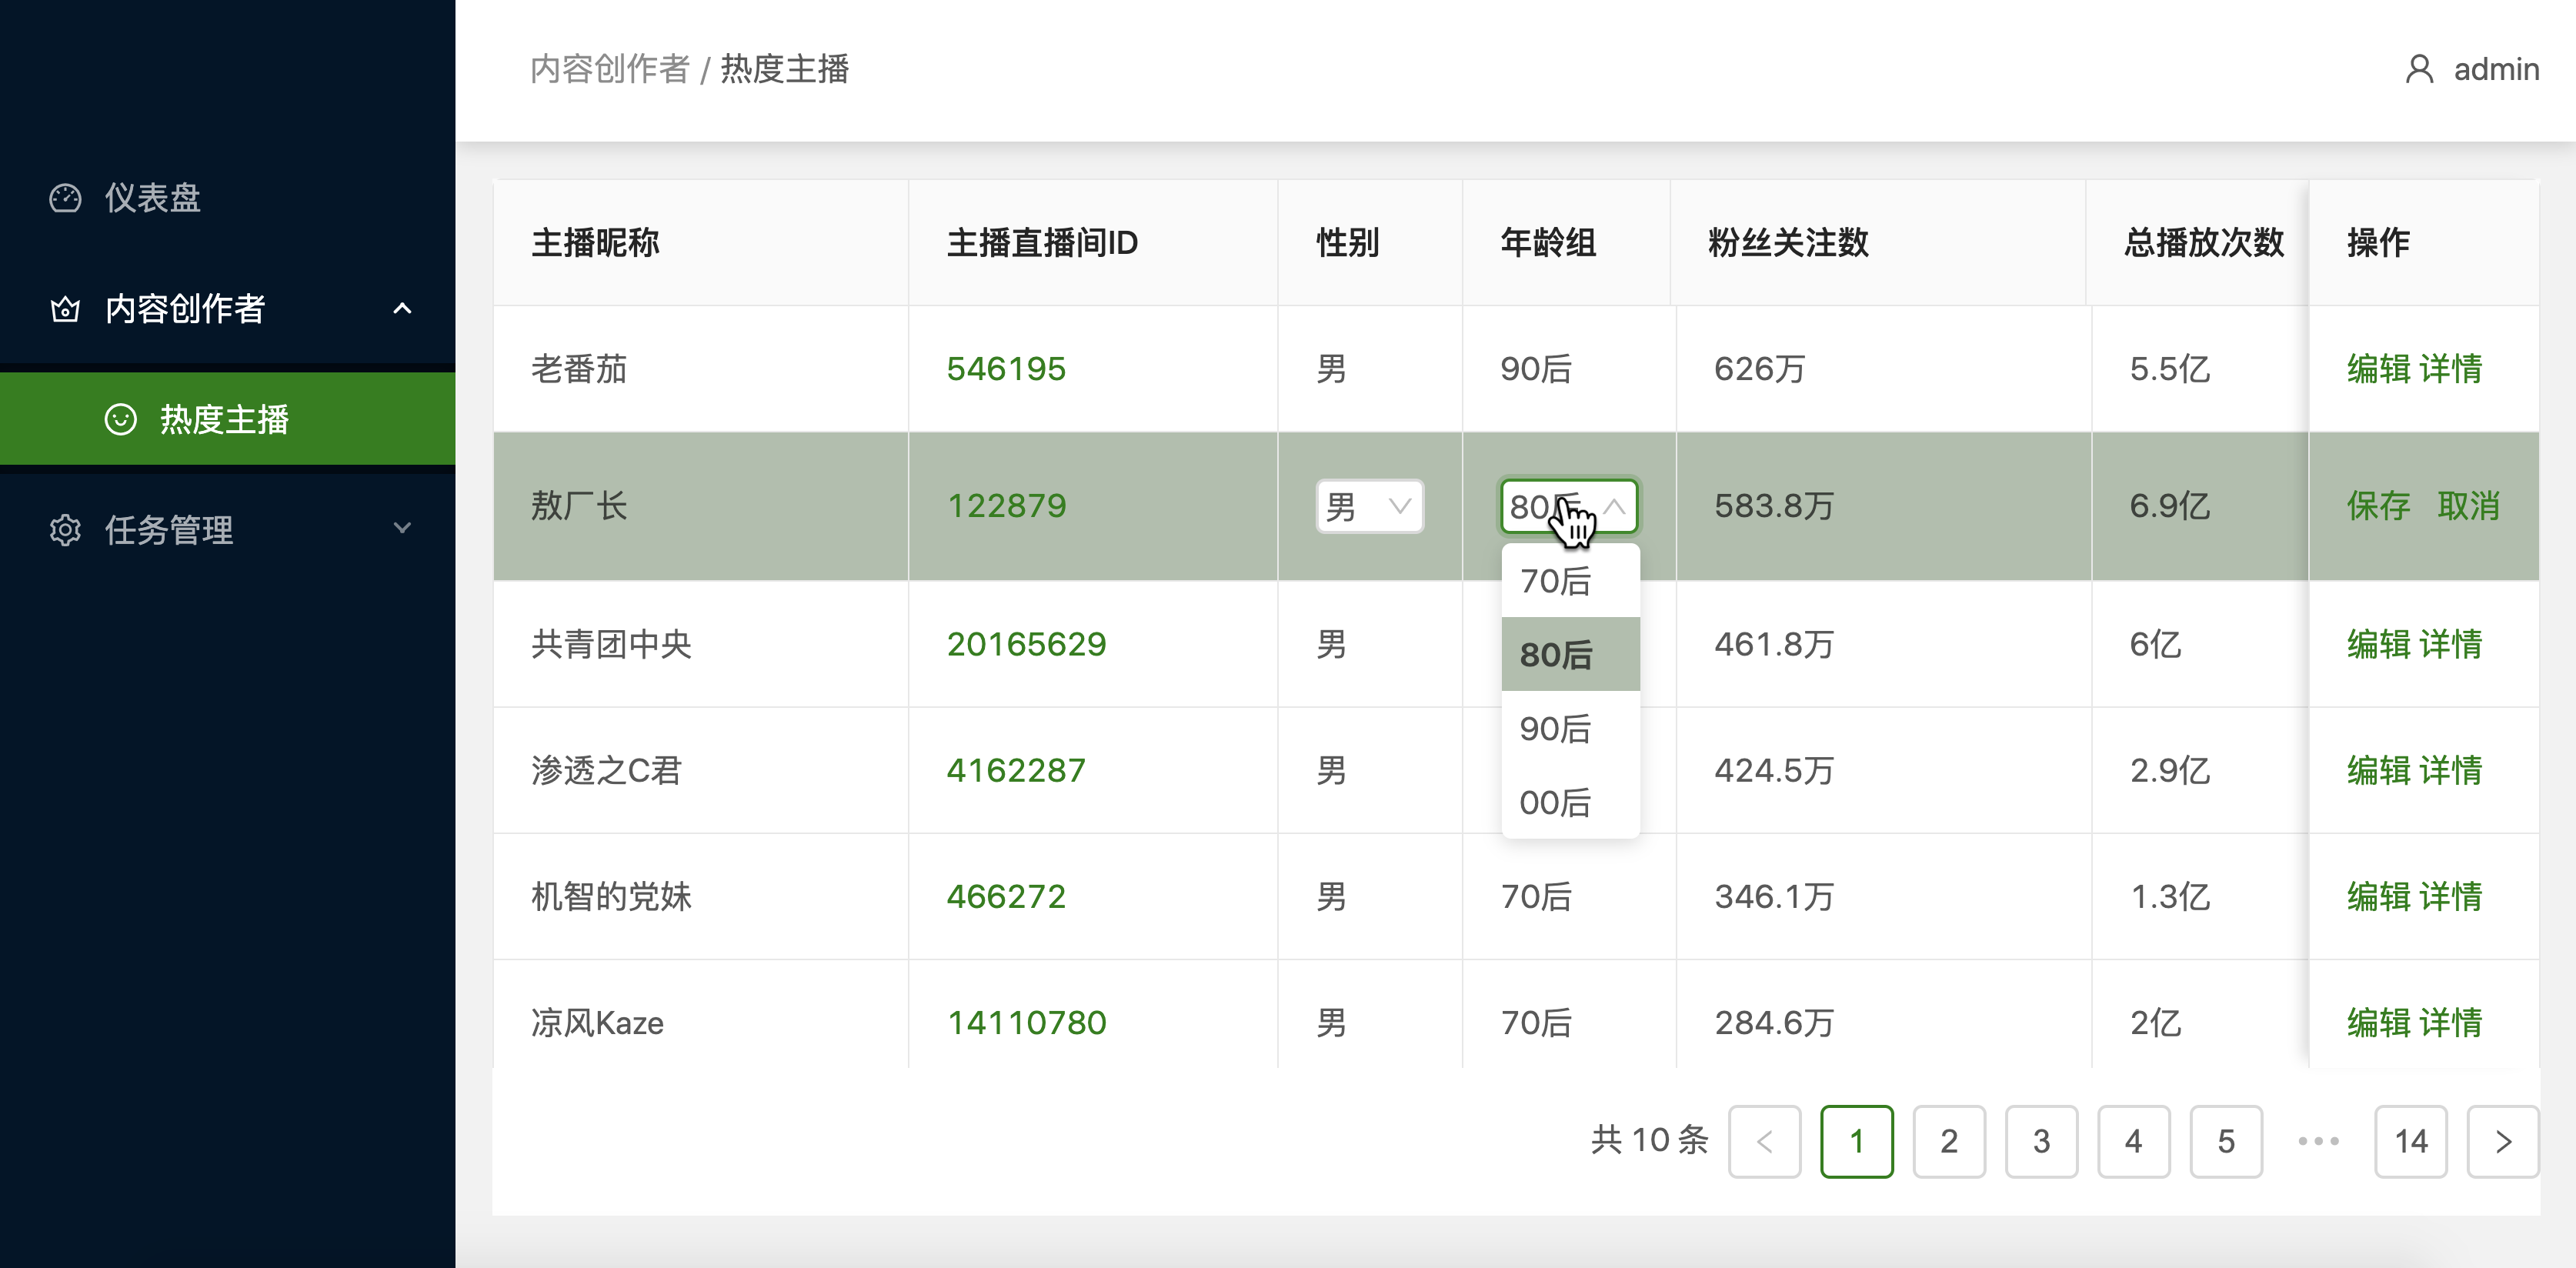
Task: Click the crown icon beside 内容创作者
Action: [x=65, y=309]
